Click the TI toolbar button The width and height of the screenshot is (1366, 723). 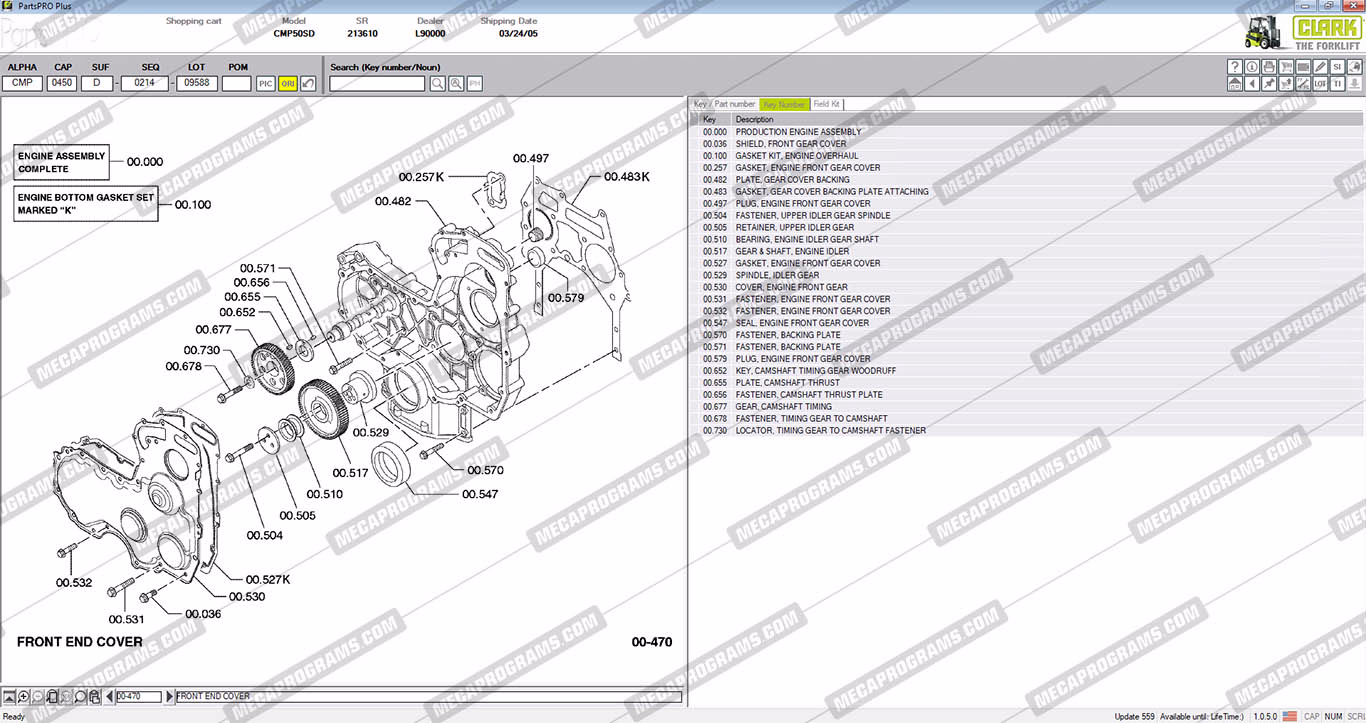click(1337, 84)
